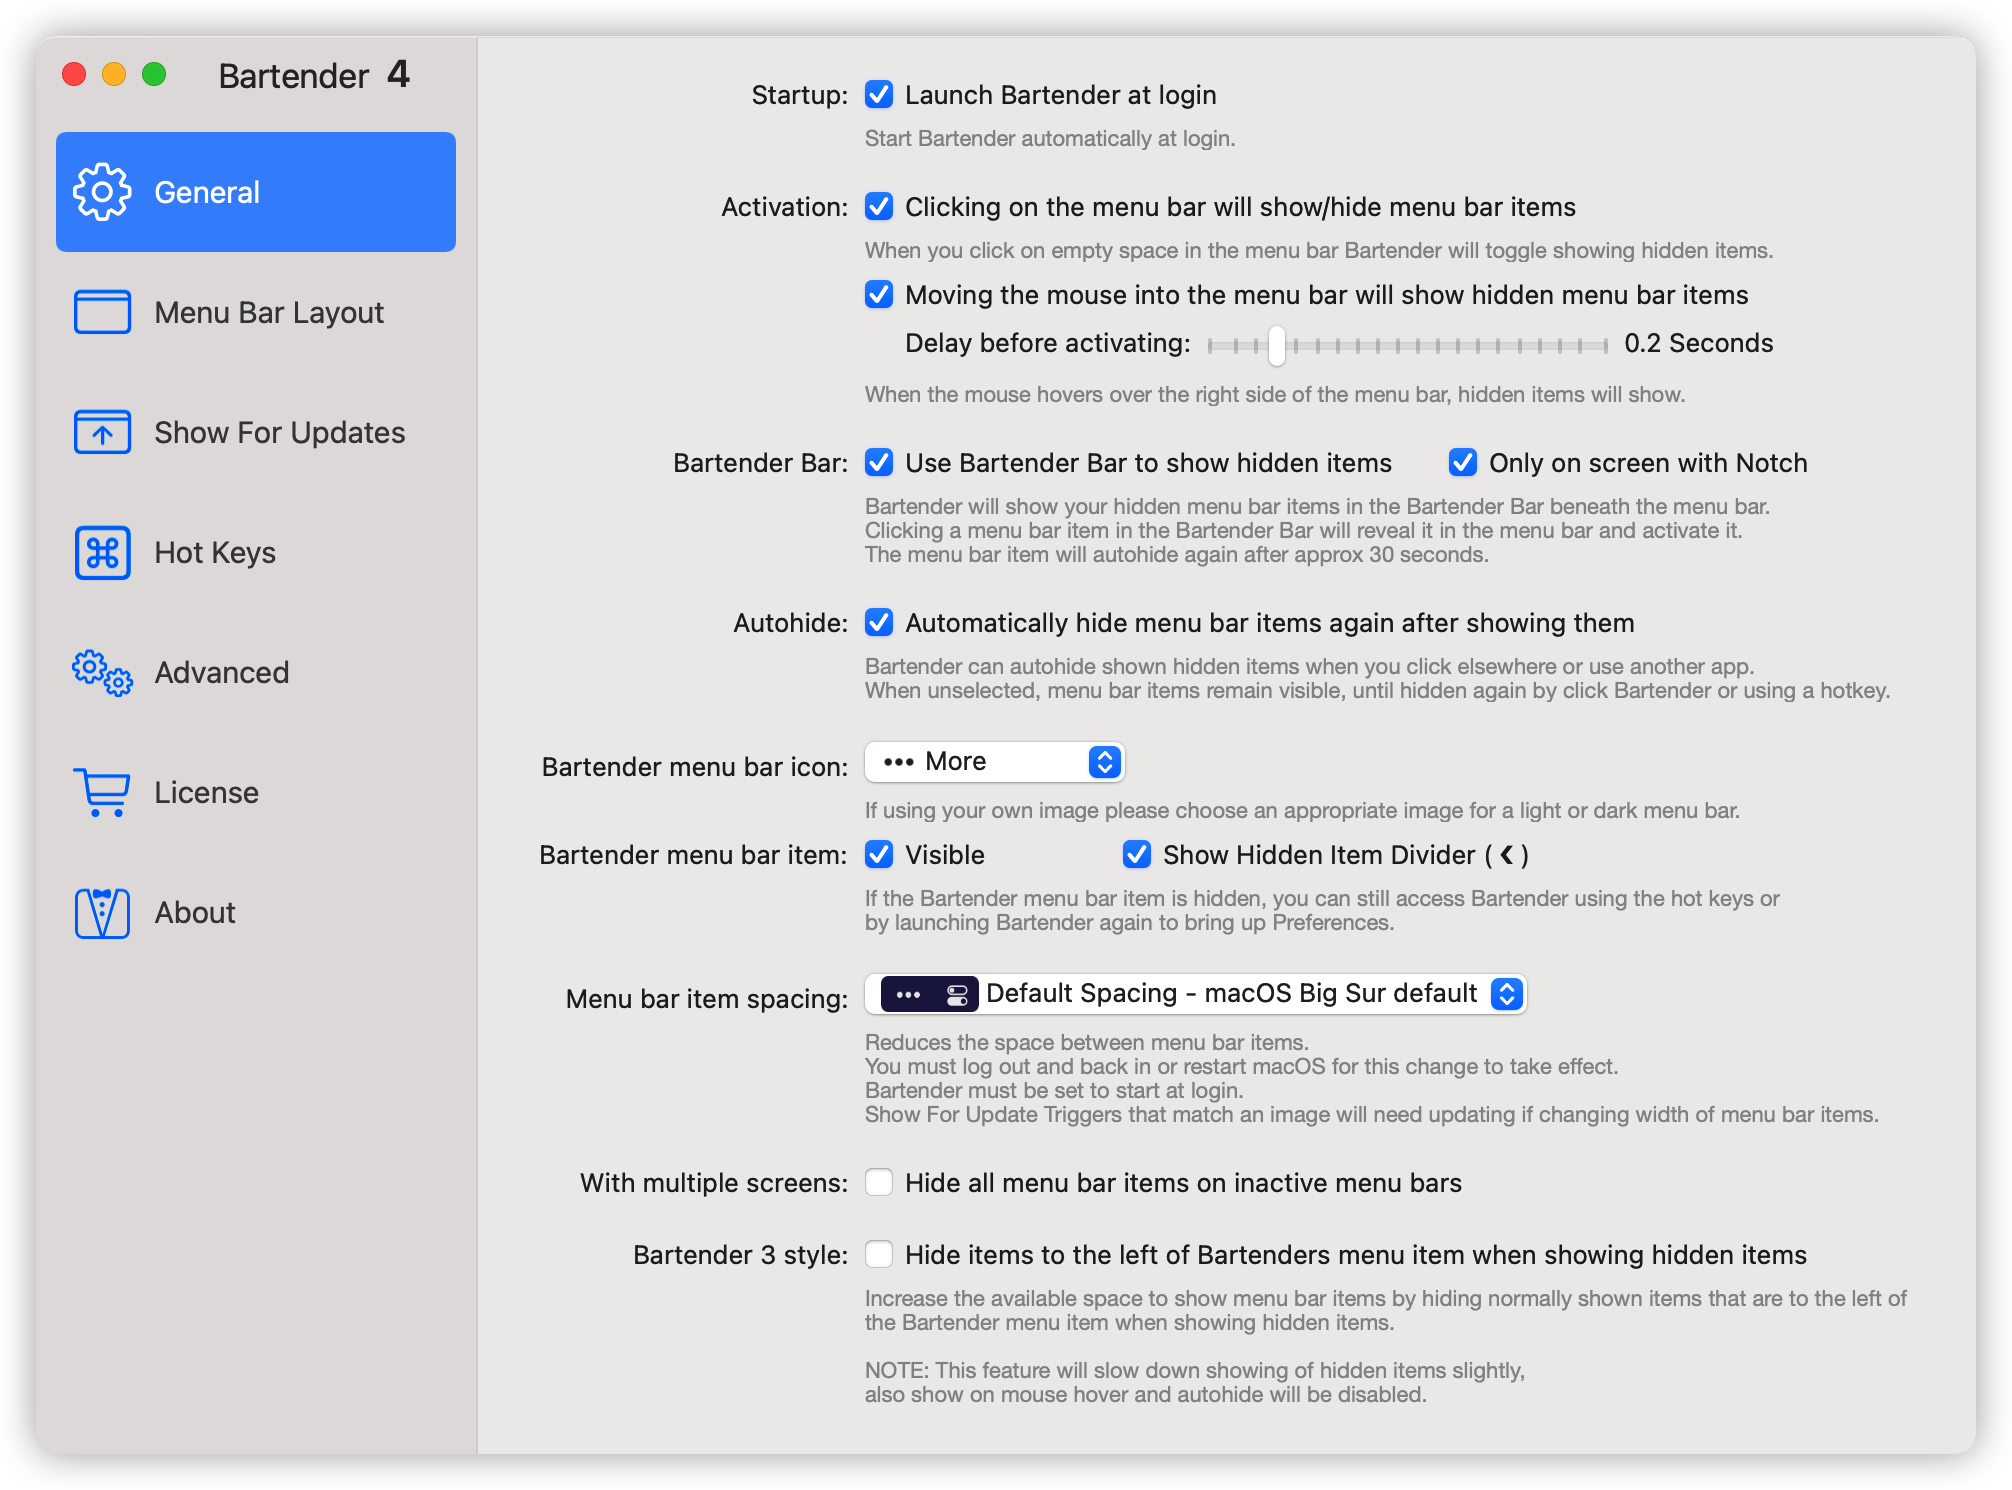Click the General gear icon
Screen dimensions: 2012x1490
tap(102, 192)
